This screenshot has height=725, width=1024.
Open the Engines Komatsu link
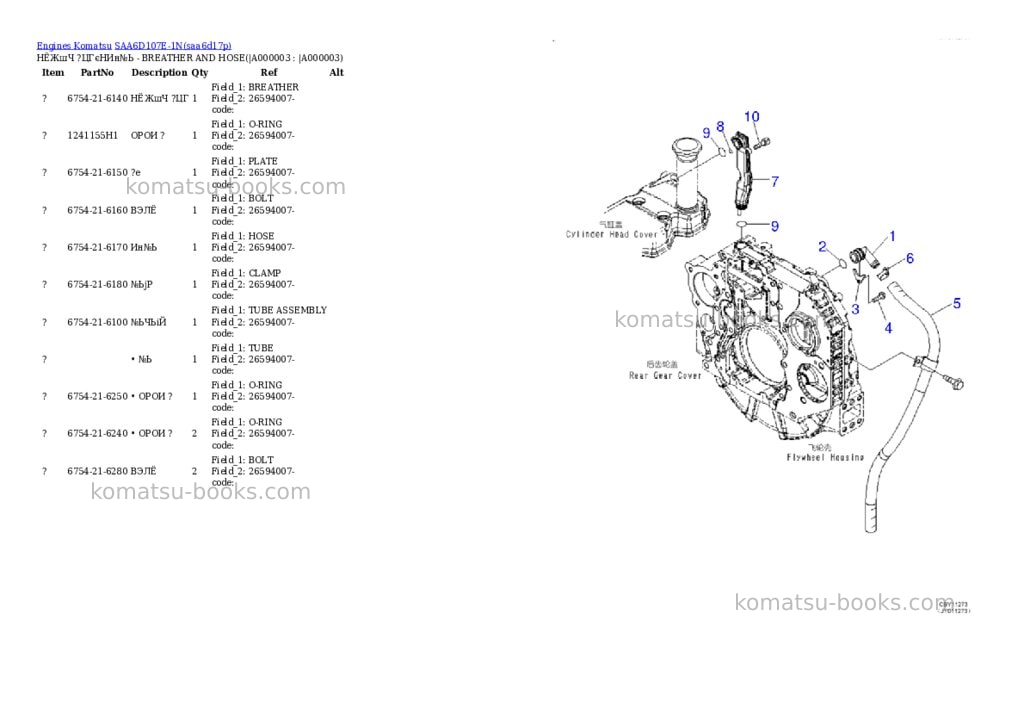[x=74, y=46]
